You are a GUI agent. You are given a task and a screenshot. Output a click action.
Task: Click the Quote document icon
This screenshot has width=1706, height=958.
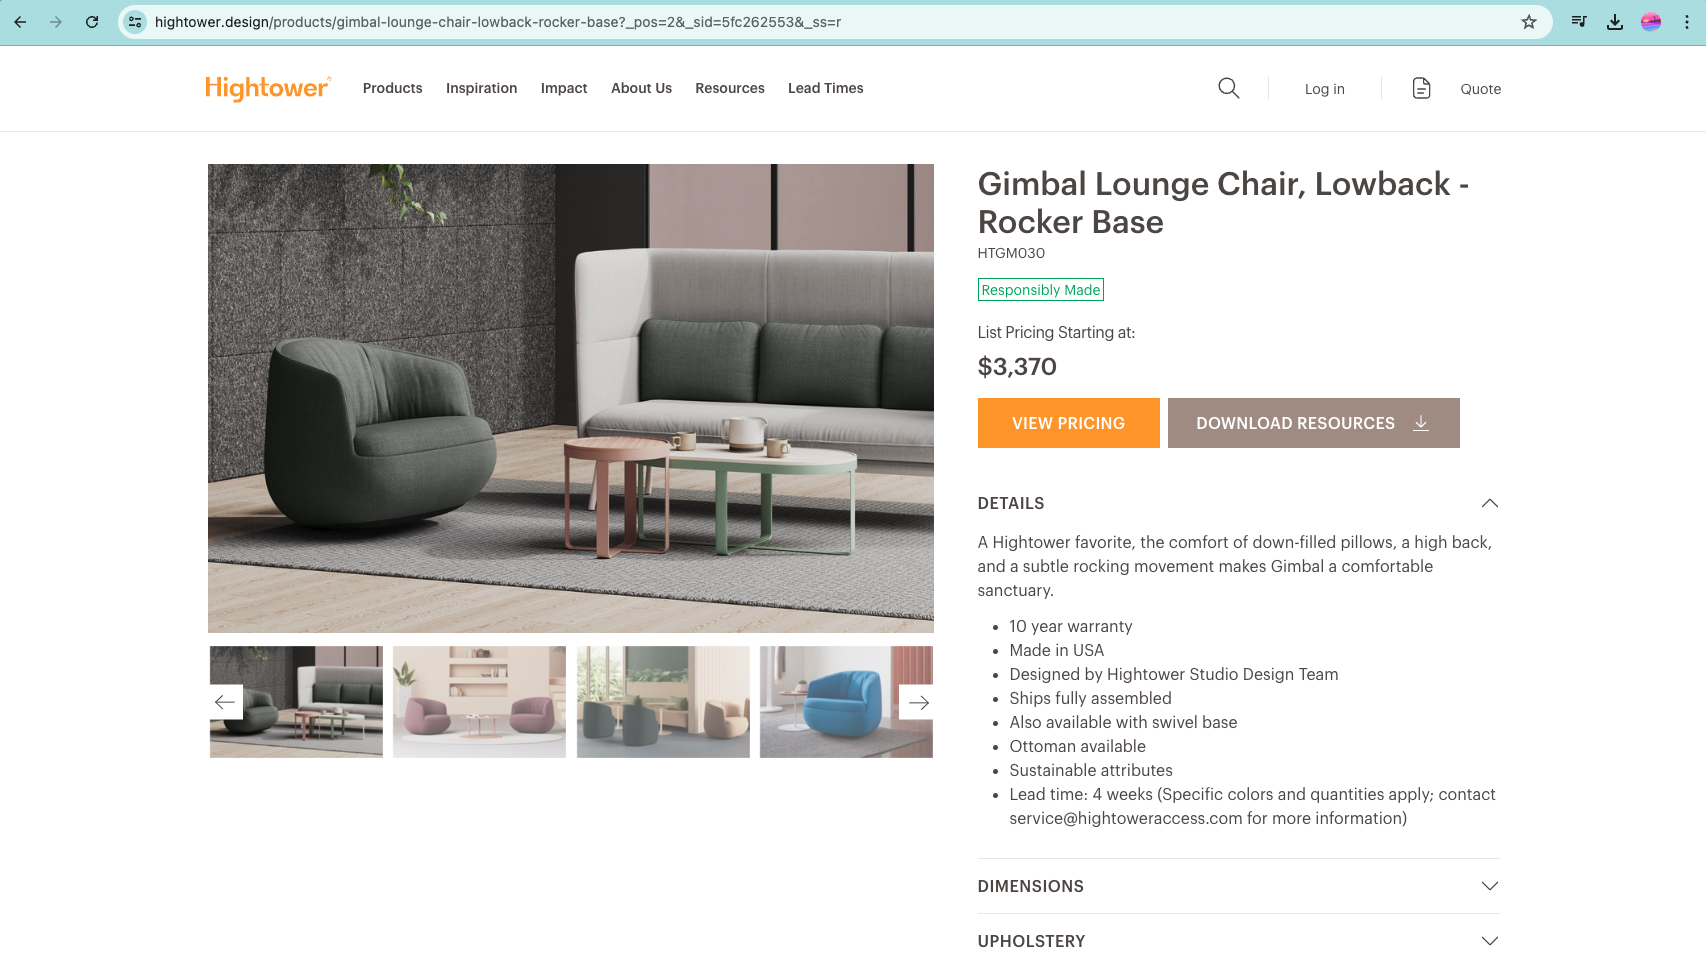click(x=1421, y=88)
